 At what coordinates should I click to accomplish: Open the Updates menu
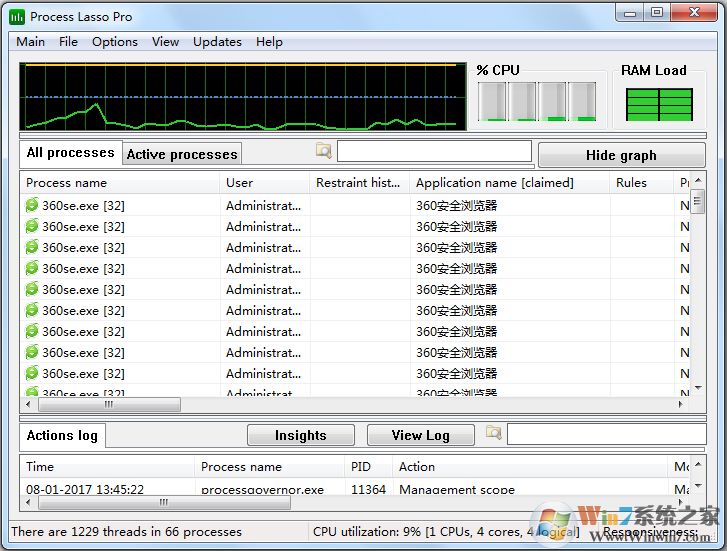tap(217, 42)
